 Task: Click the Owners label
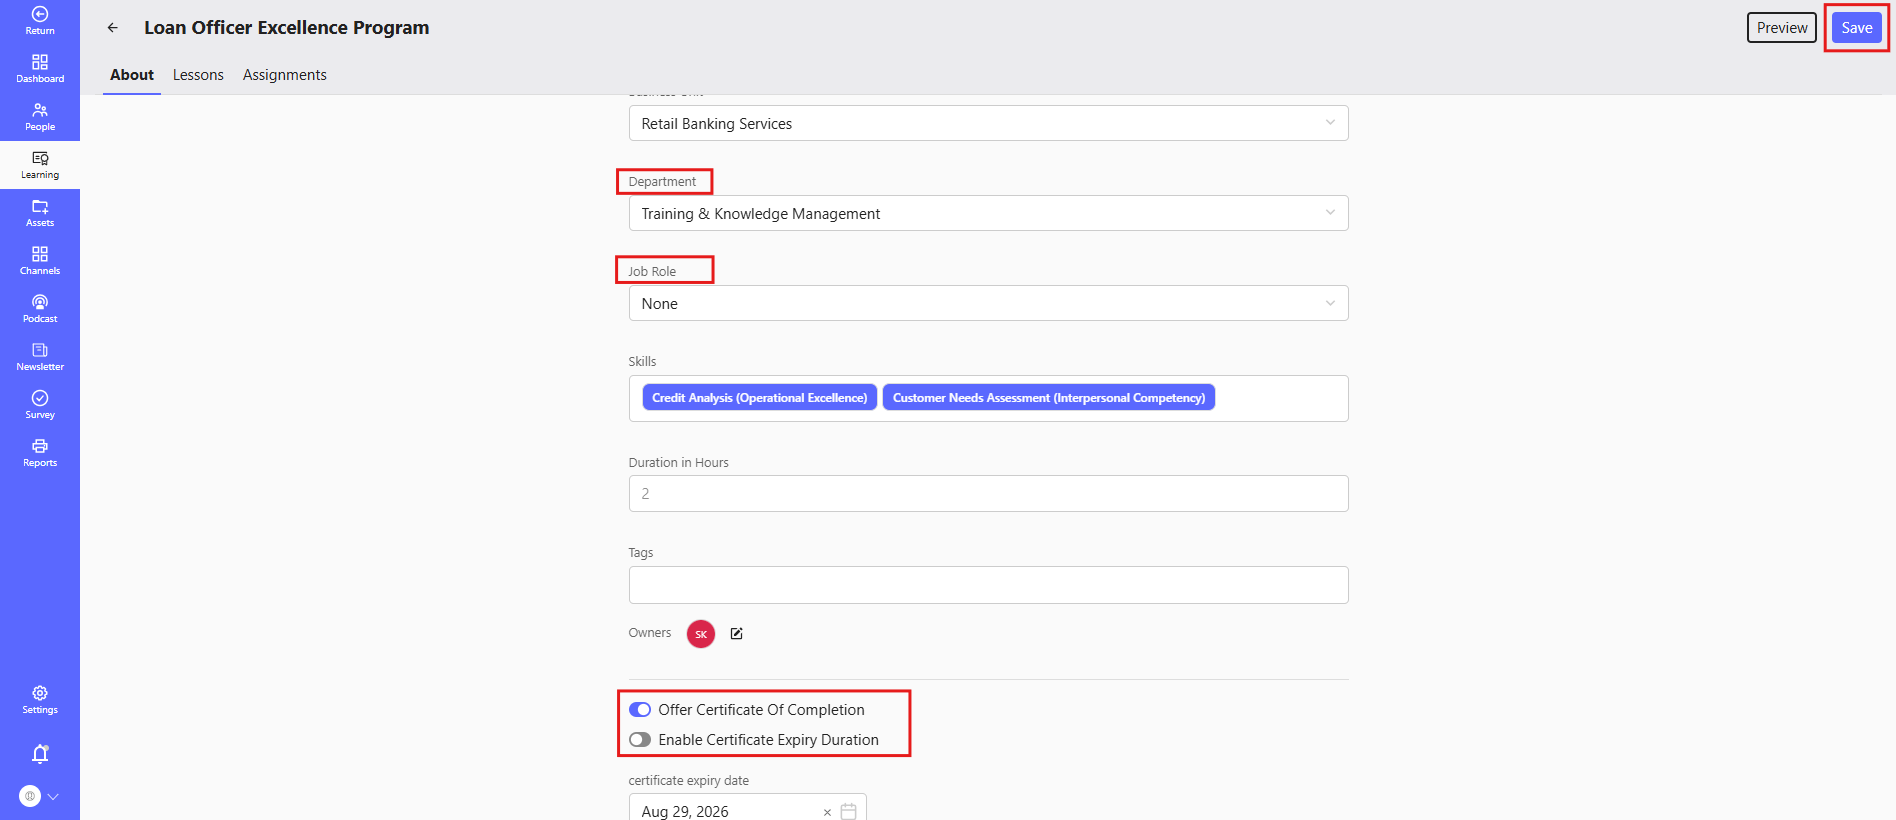point(650,633)
